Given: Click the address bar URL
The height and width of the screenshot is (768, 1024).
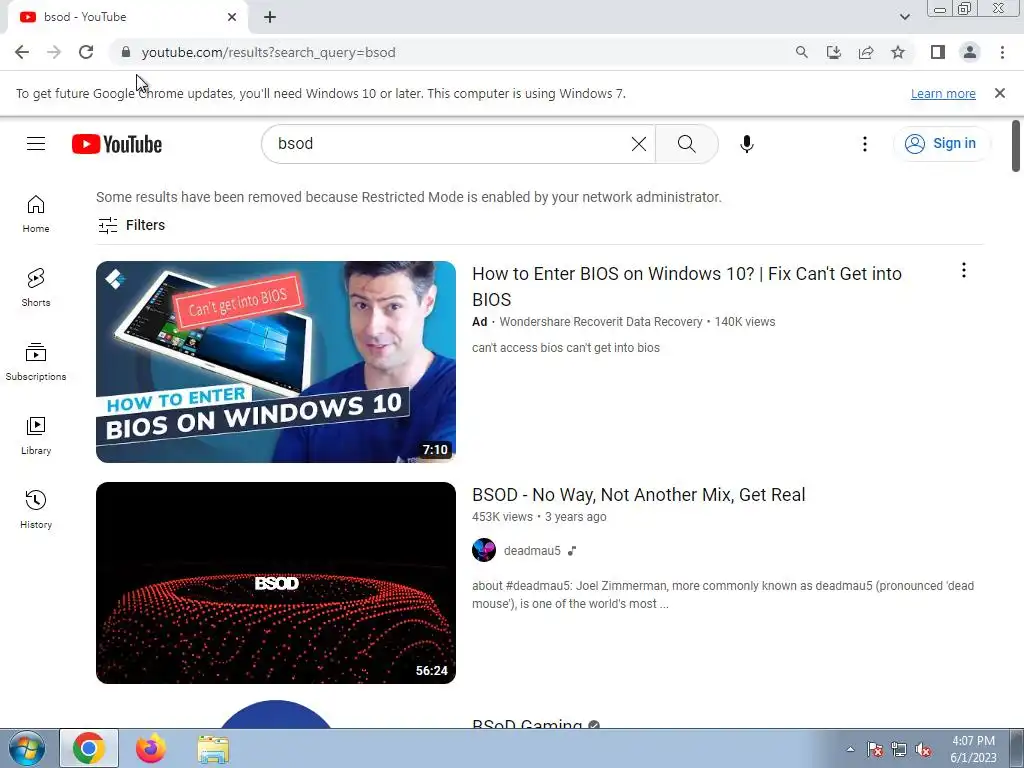Looking at the screenshot, I should pos(268,52).
